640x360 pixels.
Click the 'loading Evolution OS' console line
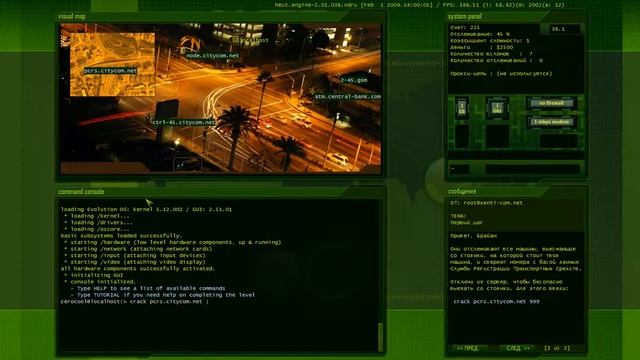[x=146, y=209]
